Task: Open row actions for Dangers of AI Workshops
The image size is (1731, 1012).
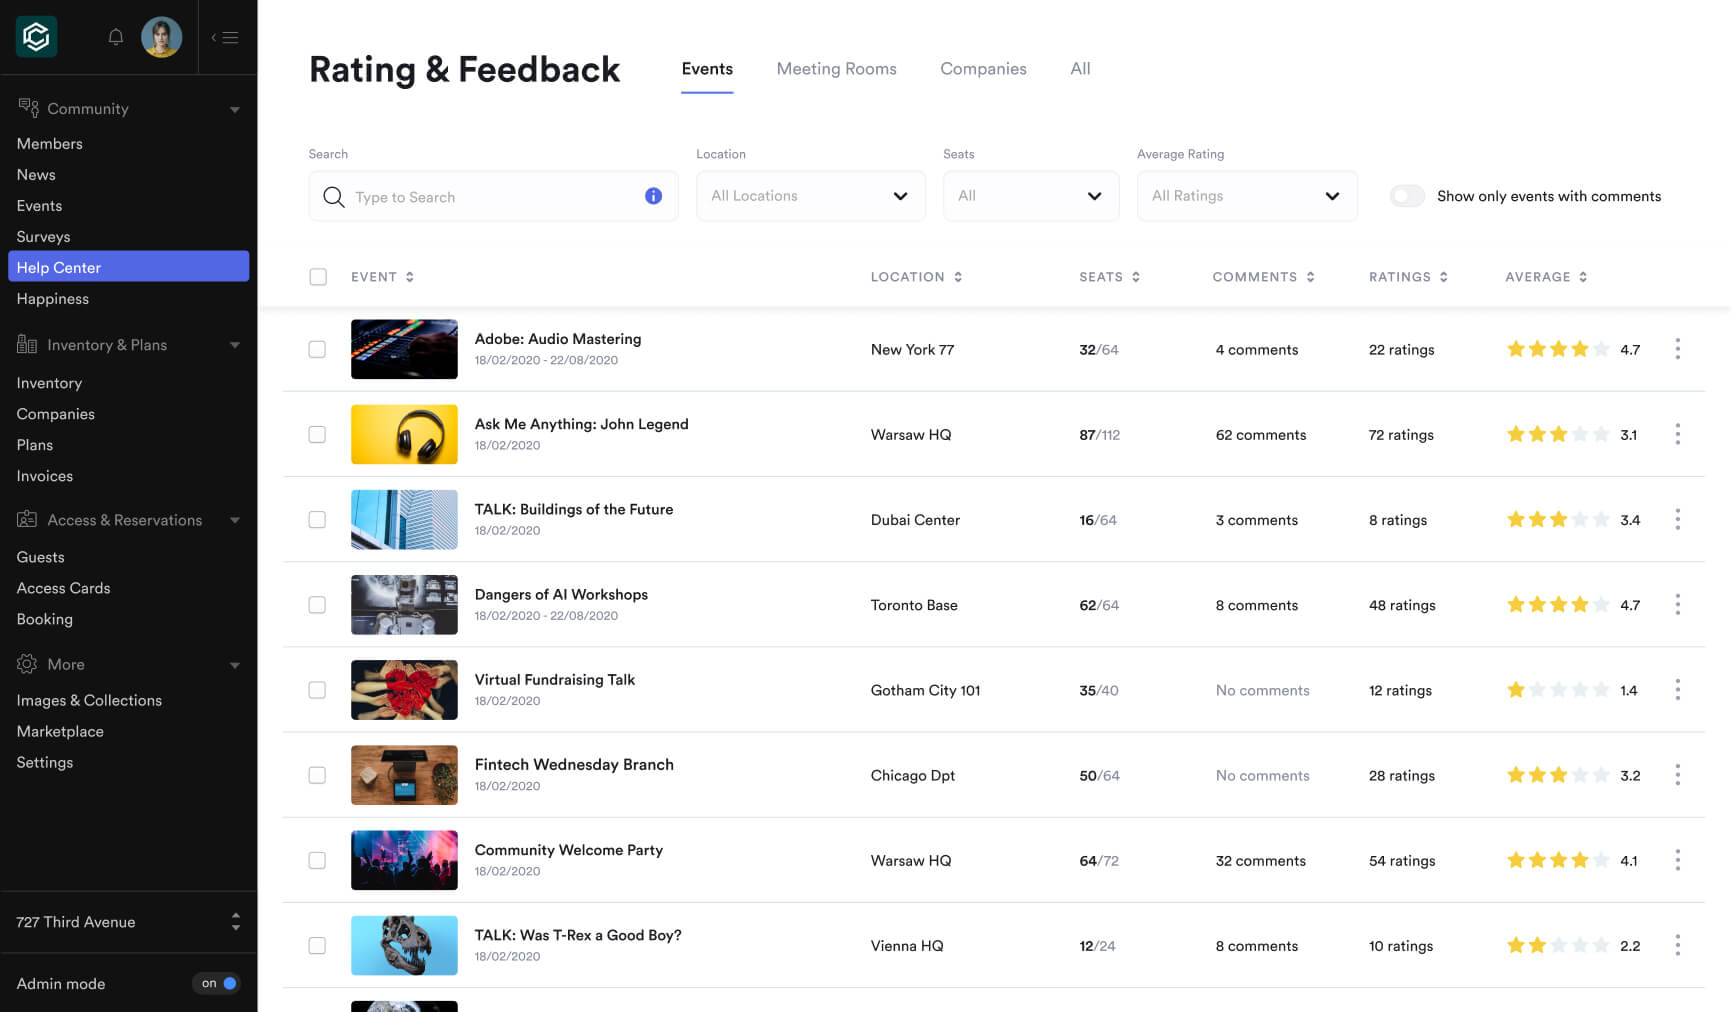Action: [1677, 604]
